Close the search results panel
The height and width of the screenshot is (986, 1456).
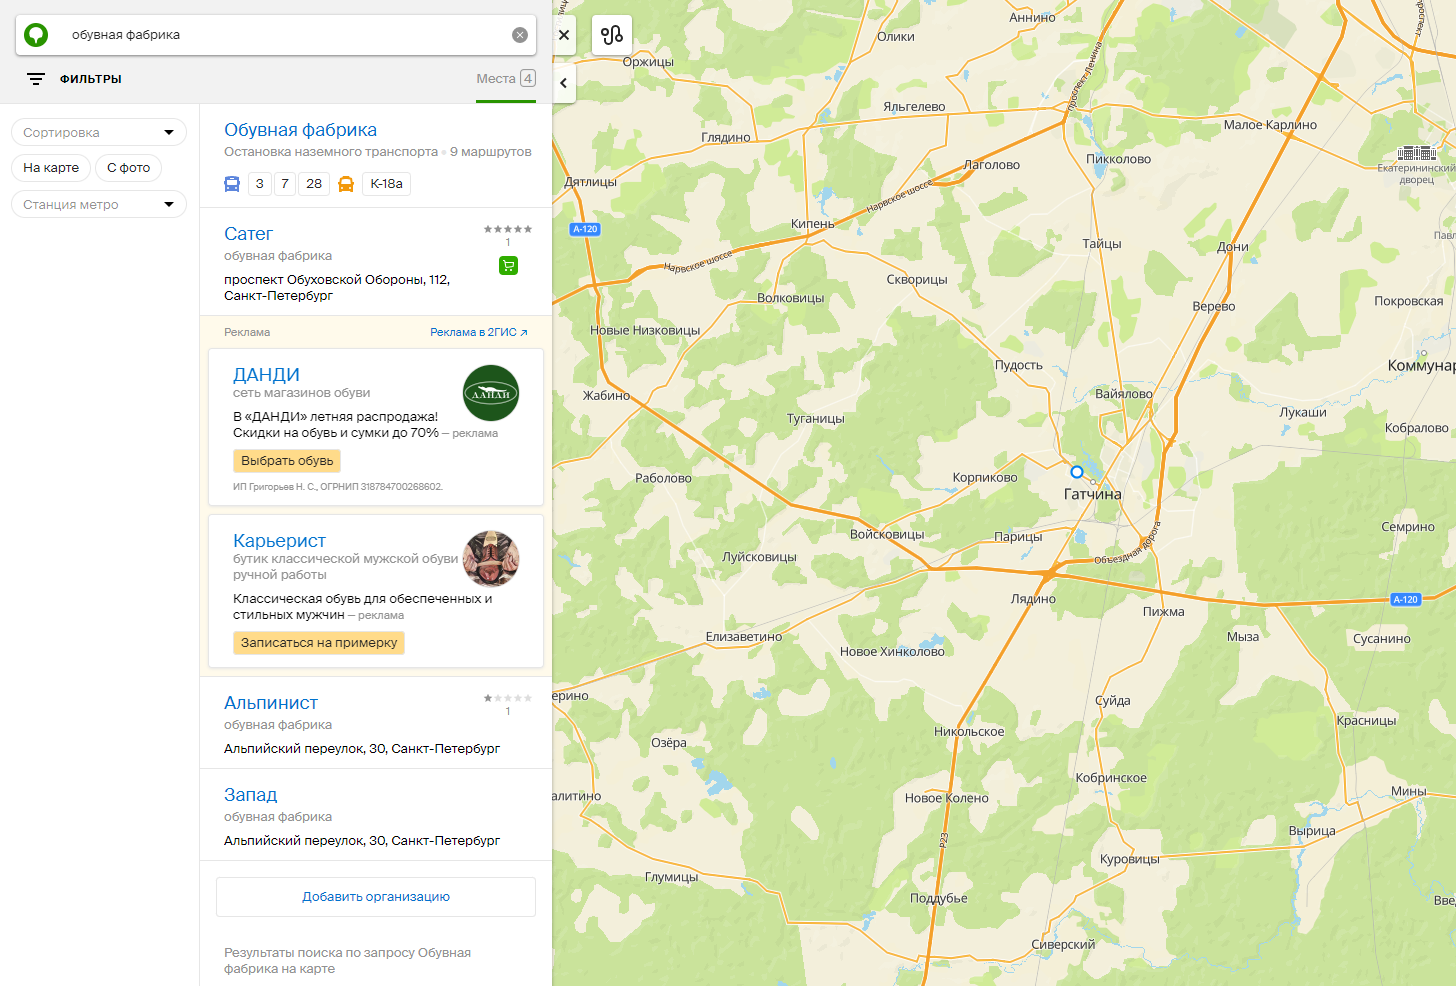coord(564,35)
